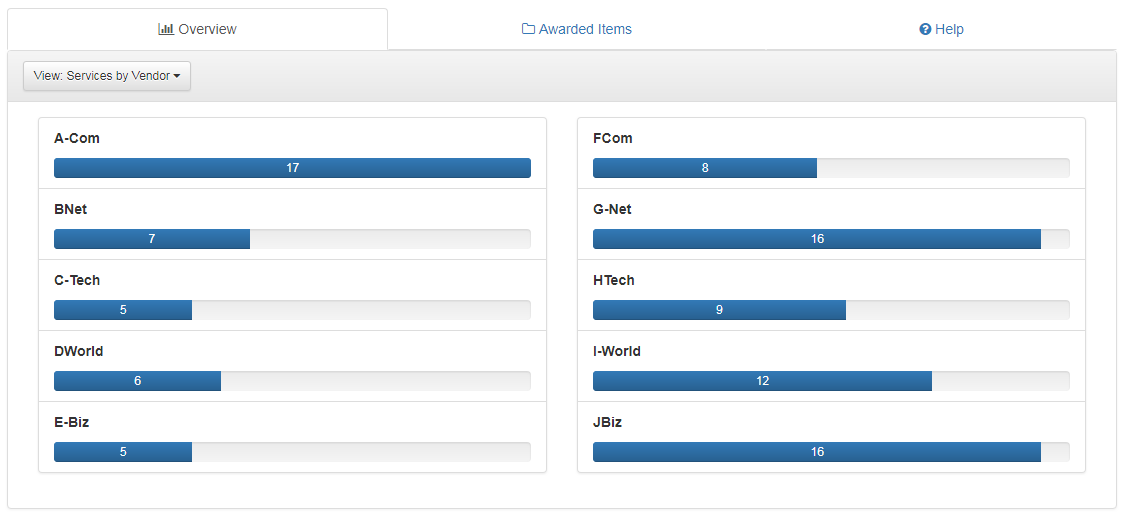Click the caret arrow on the View button

pyautogui.click(x=177, y=76)
